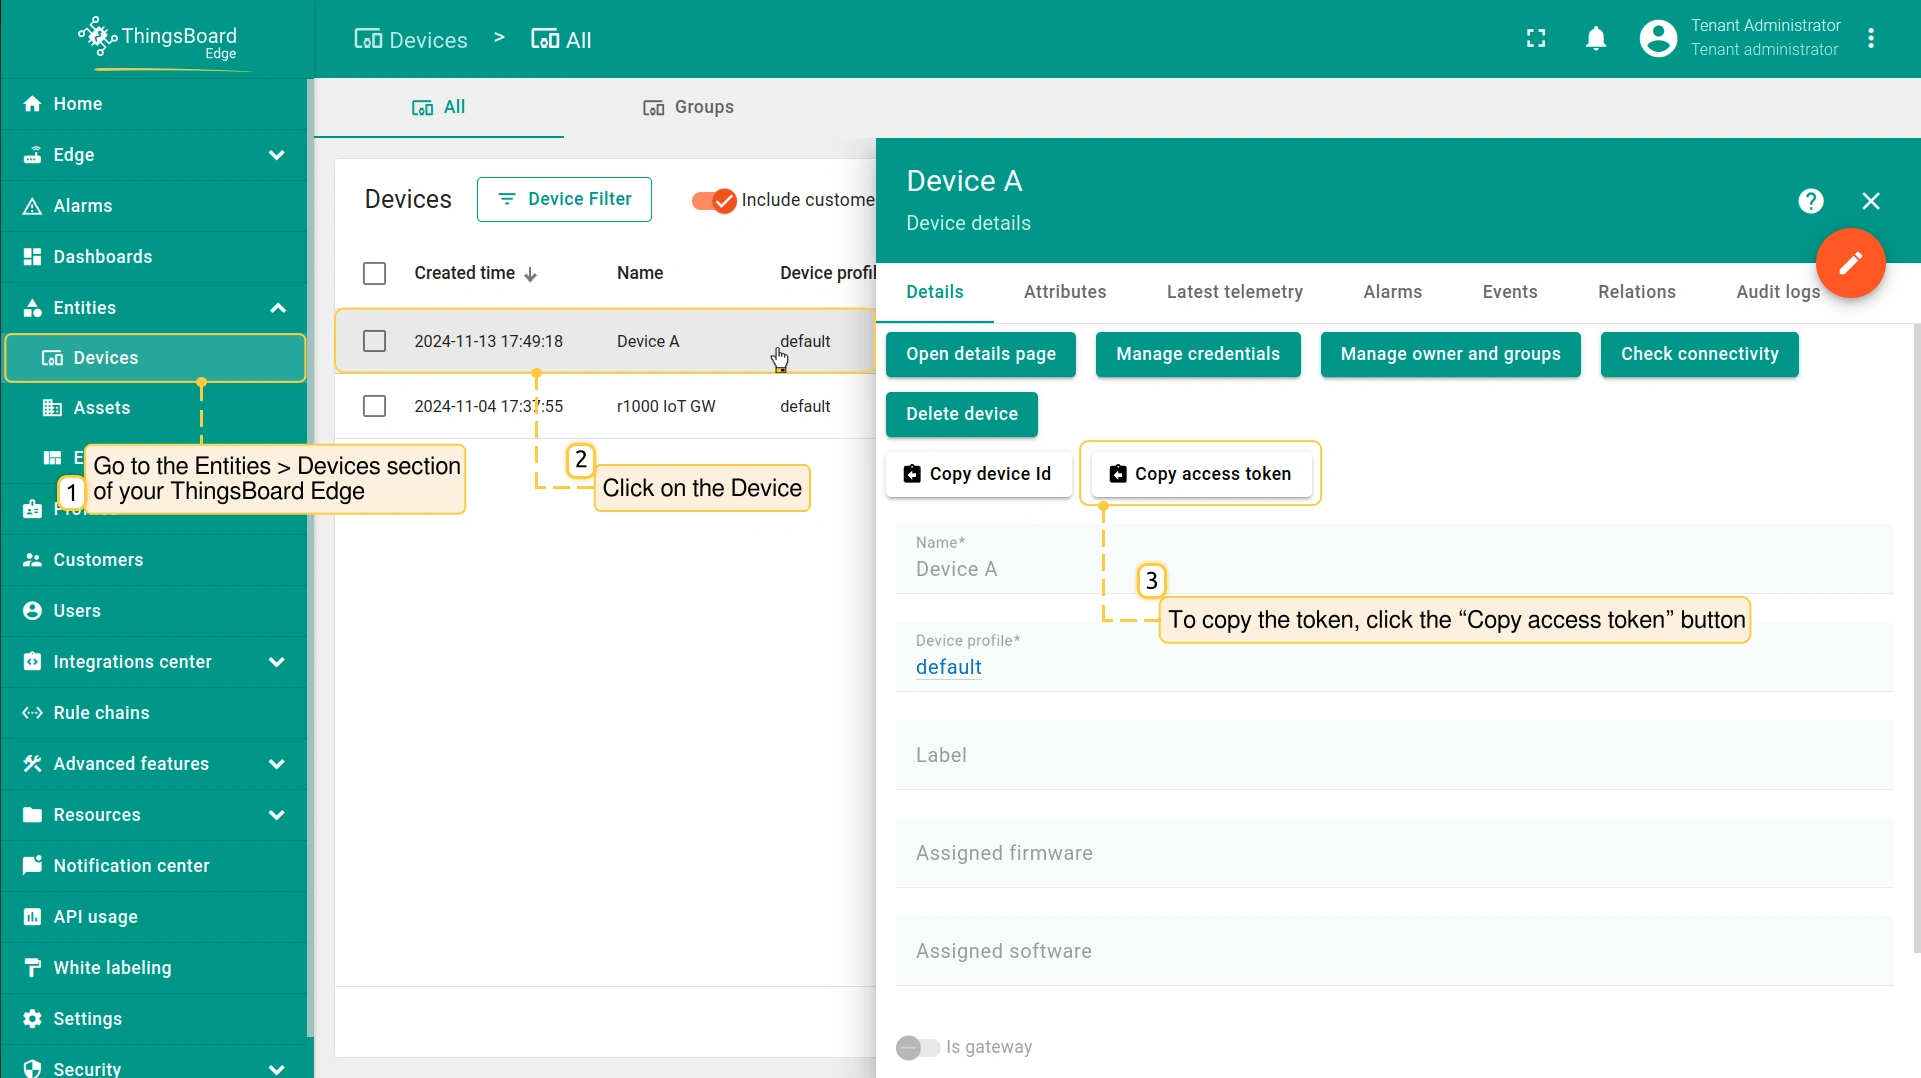The height and width of the screenshot is (1078, 1921).
Task: Open the Groups tab
Action: pyautogui.click(x=688, y=107)
